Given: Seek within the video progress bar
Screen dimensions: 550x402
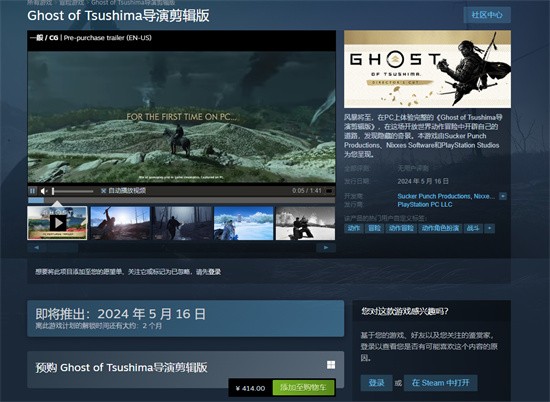Looking at the screenshot, I should pyautogui.click(x=181, y=200).
